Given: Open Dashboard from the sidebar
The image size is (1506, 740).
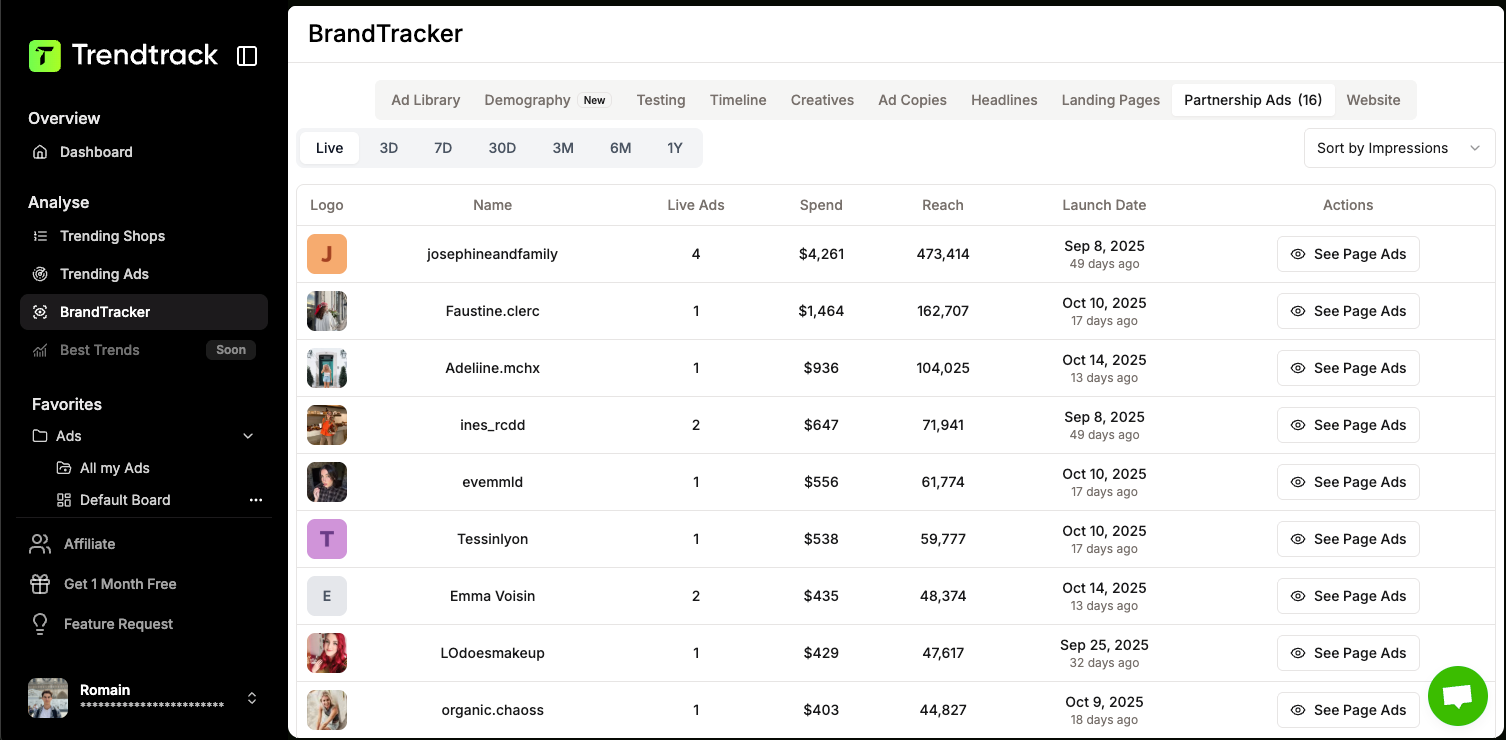Looking at the screenshot, I should tap(96, 152).
